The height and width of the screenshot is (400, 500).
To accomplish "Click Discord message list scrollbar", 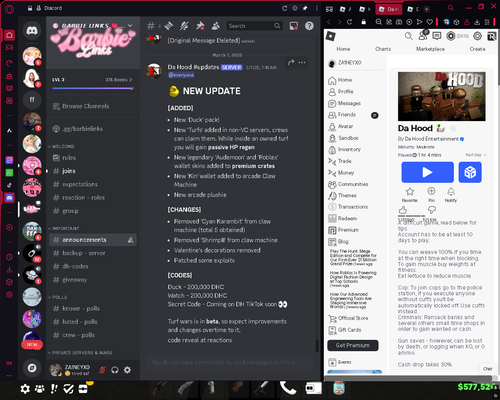I will point(317,346).
